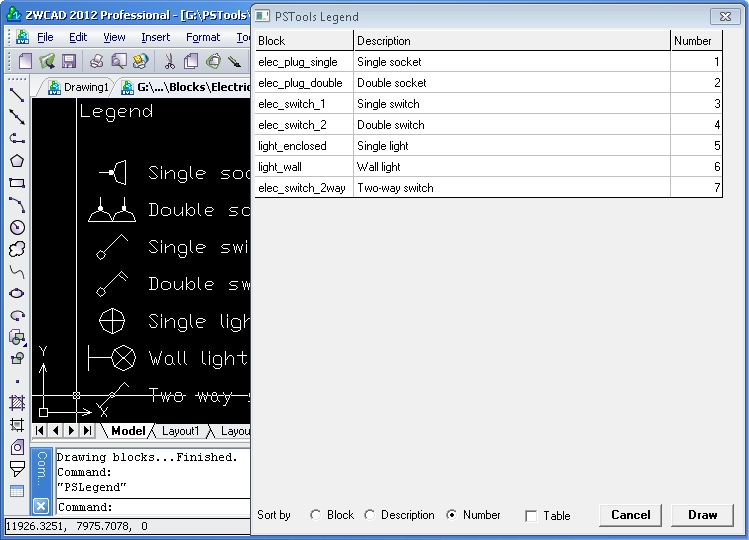
Task: Select the Table tool icon
Action: 17,491
